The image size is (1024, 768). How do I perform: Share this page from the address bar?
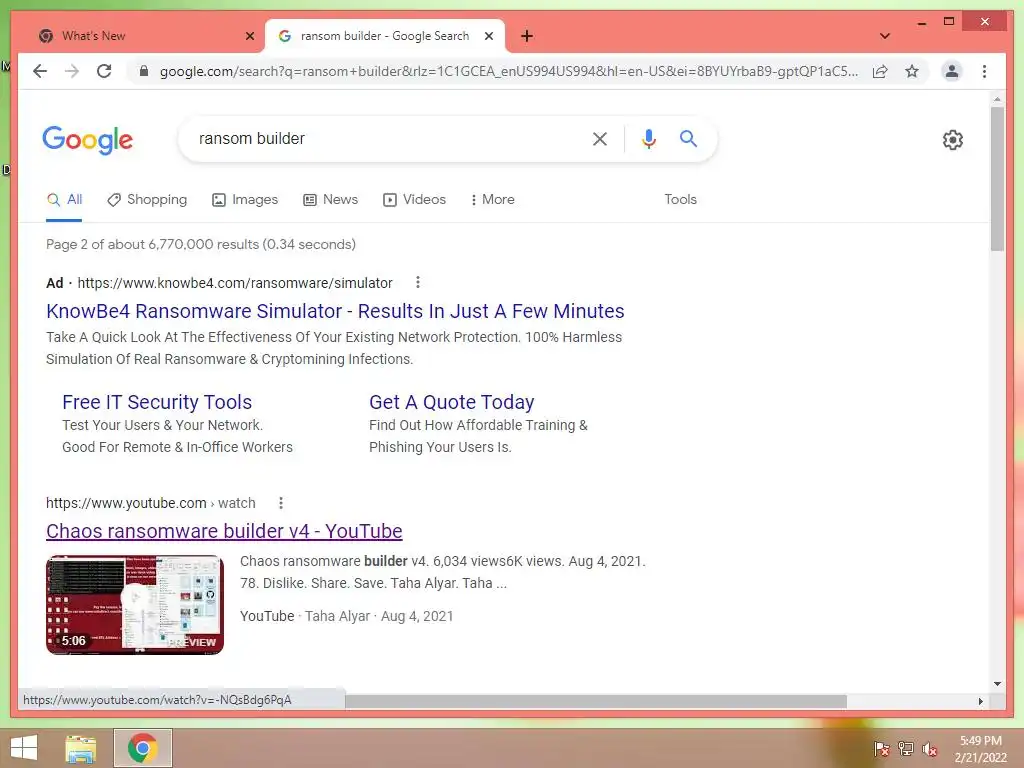880,71
